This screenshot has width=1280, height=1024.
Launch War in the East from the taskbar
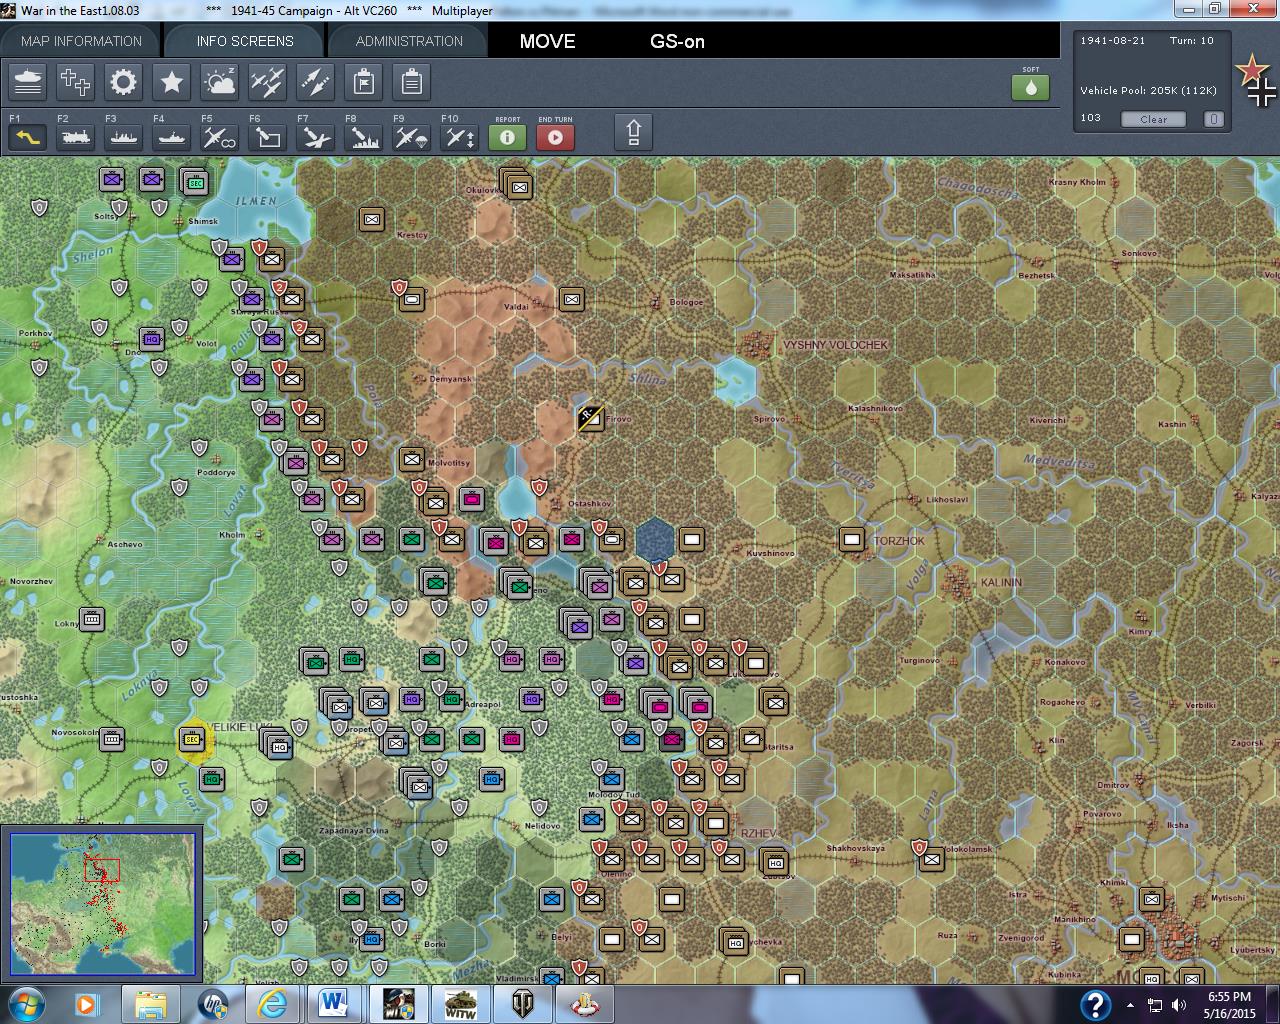[397, 1004]
